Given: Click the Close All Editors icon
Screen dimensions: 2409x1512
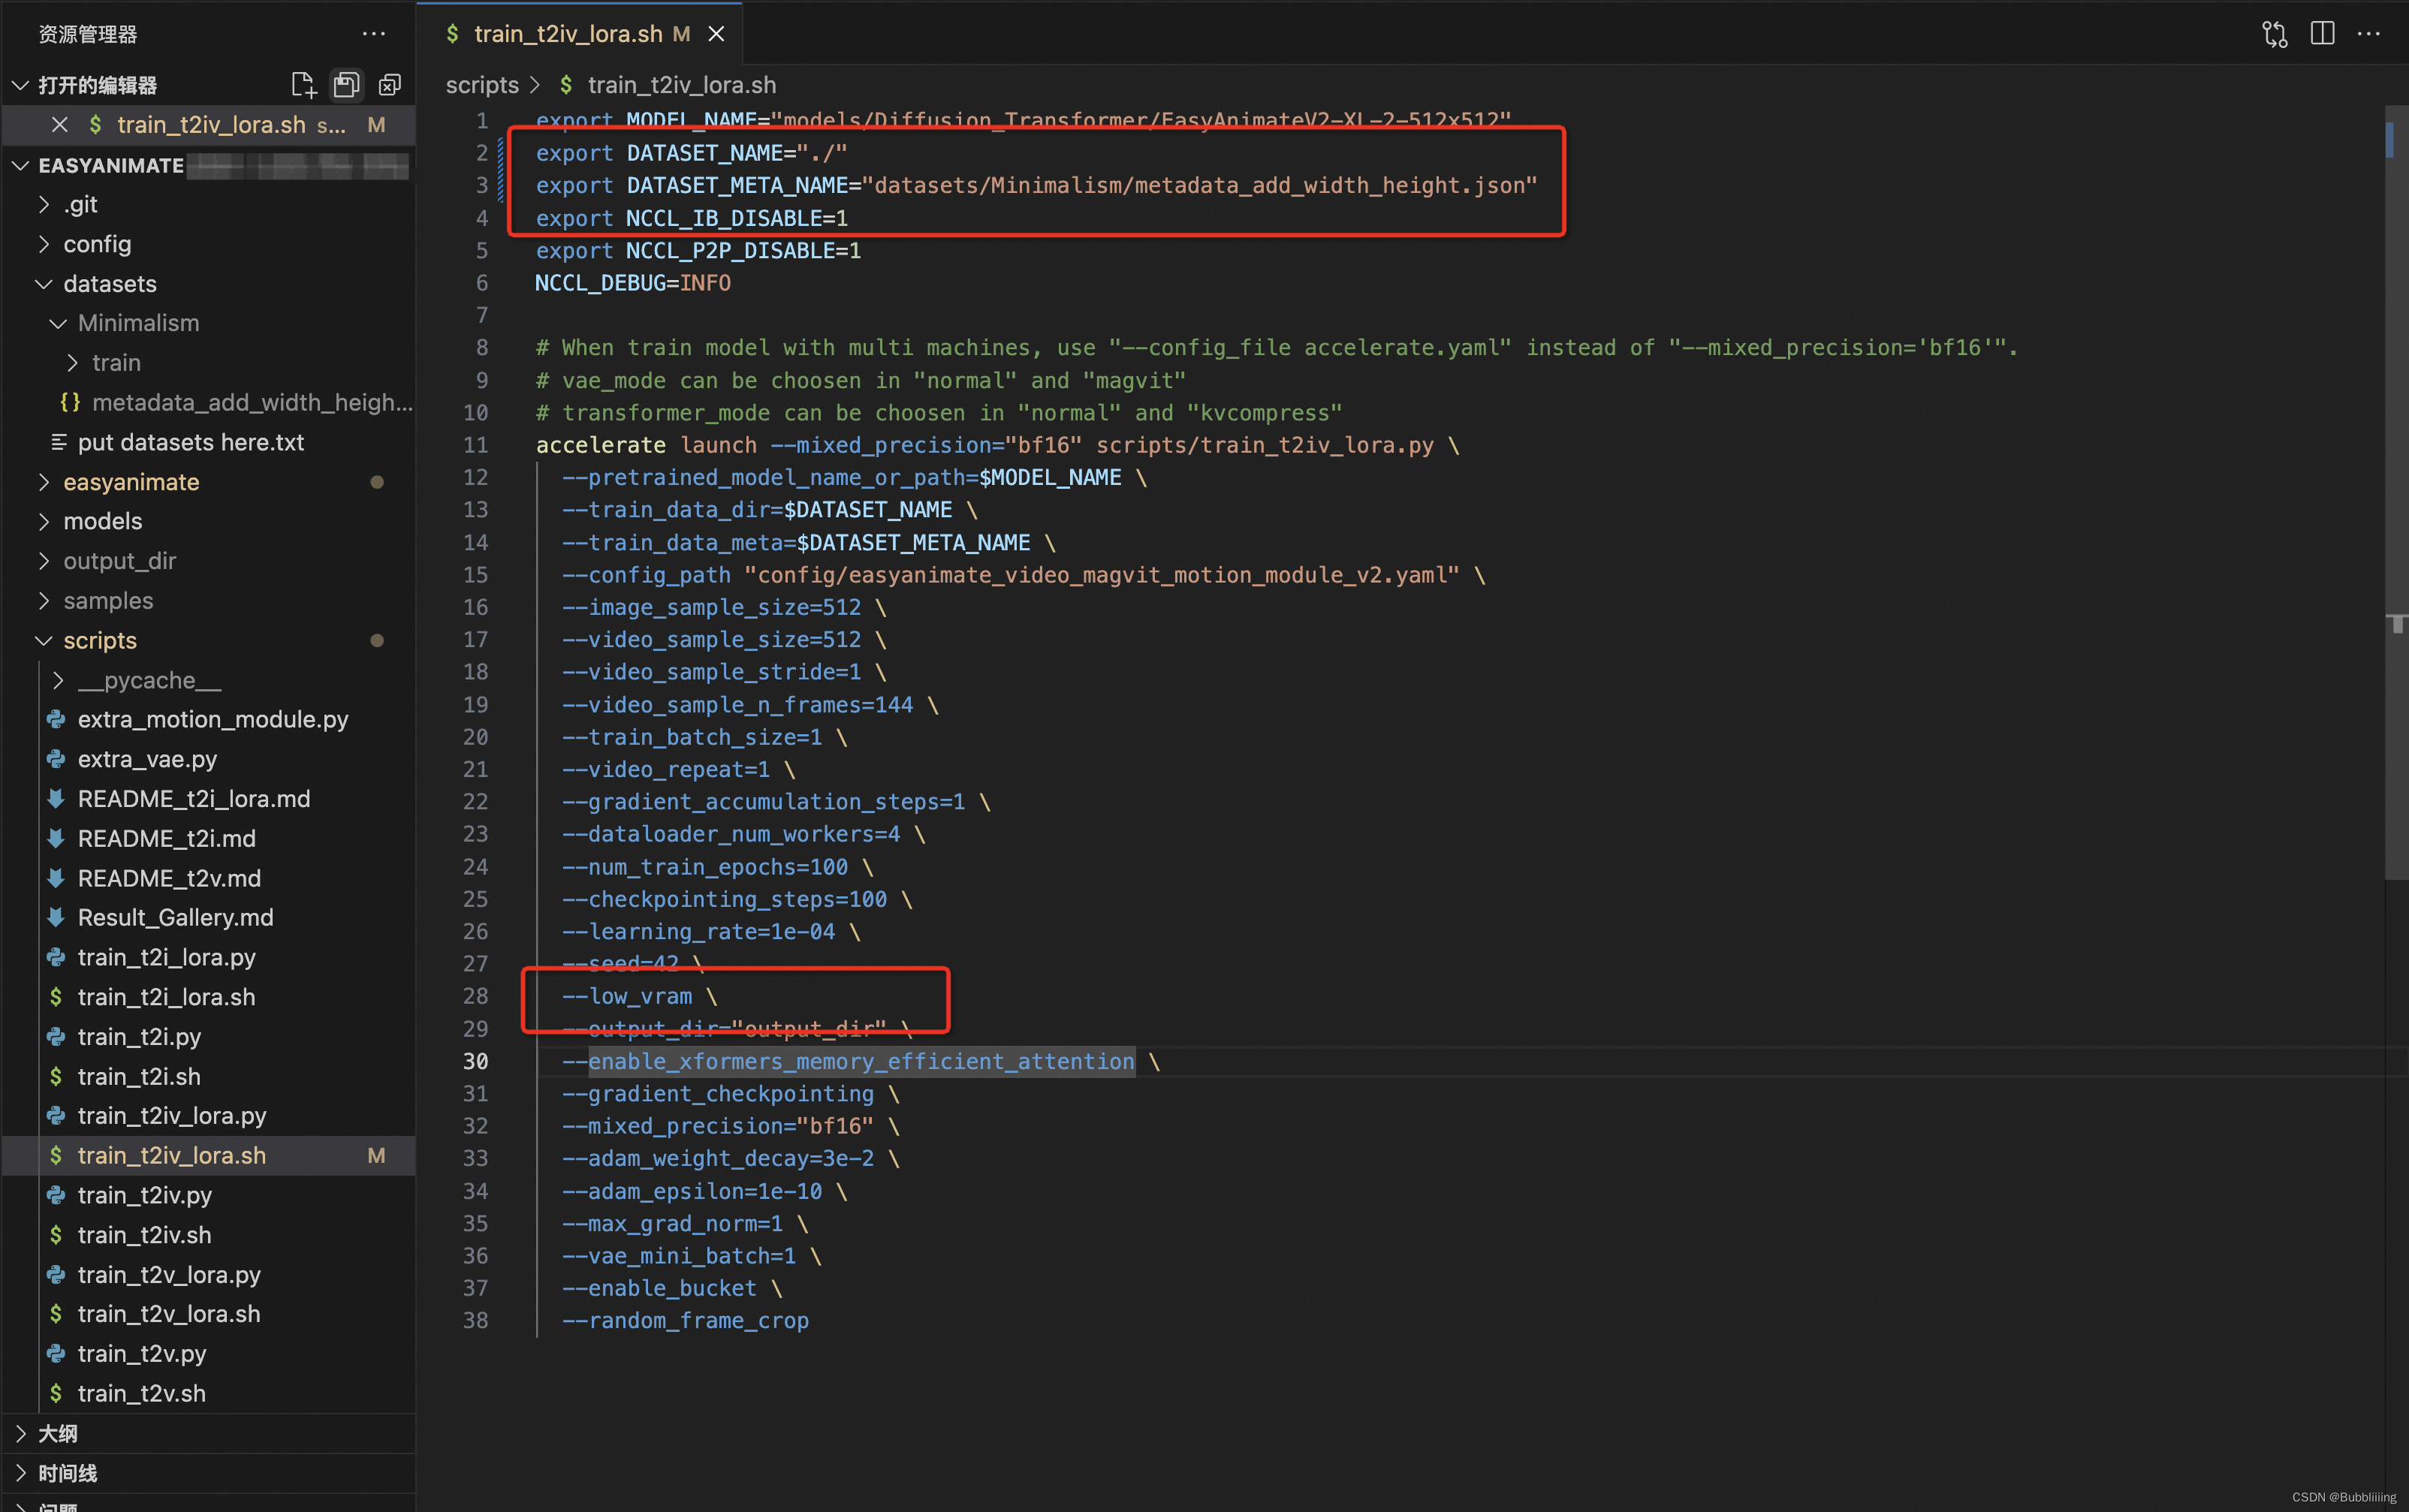Looking at the screenshot, I should [x=390, y=85].
